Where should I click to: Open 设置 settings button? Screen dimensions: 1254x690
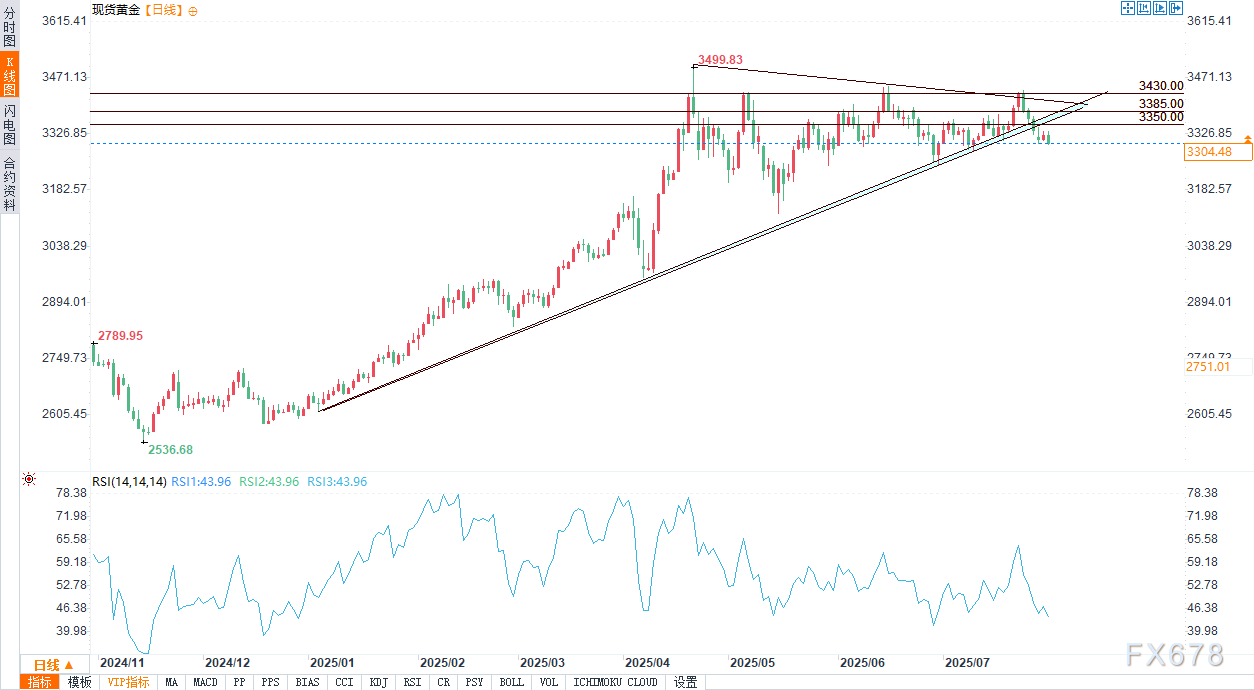point(685,682)
